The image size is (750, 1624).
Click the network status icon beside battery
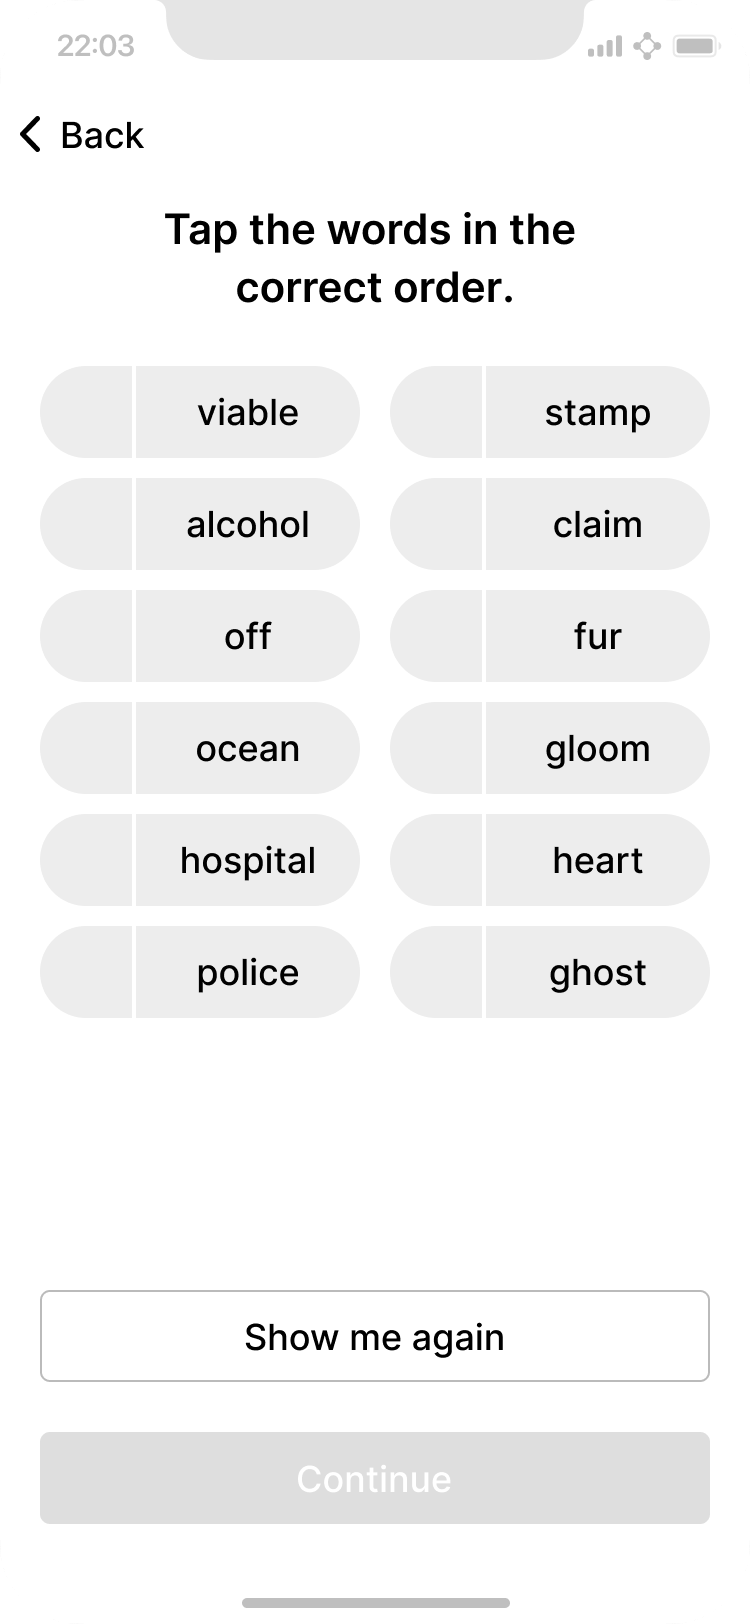tap(647, 46)
